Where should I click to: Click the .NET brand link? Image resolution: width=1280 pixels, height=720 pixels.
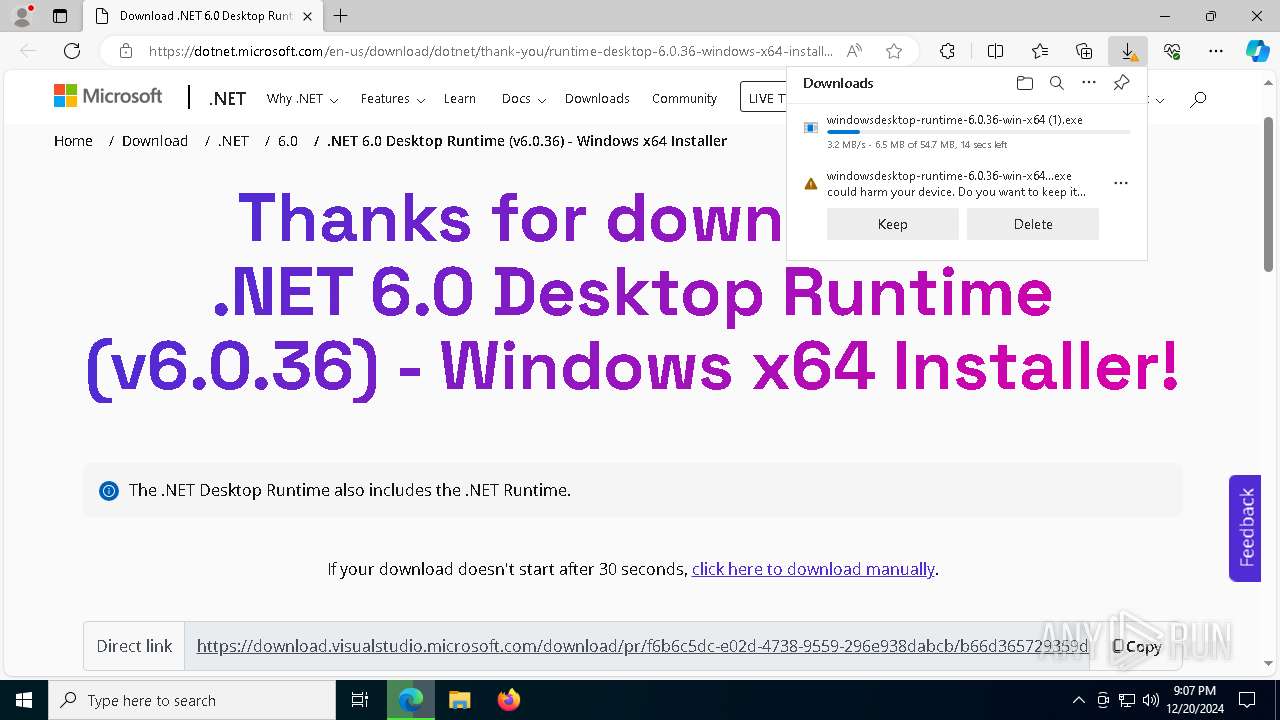coord(227,98)
